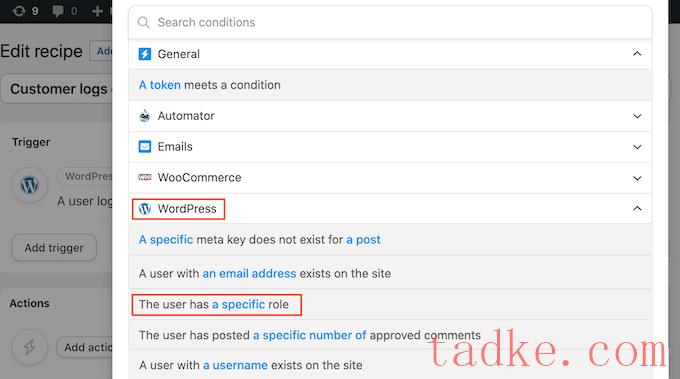This screenshot has height=379, width=680.
Task: Click the Add trigger button
Action: click(x=54, y=248)
